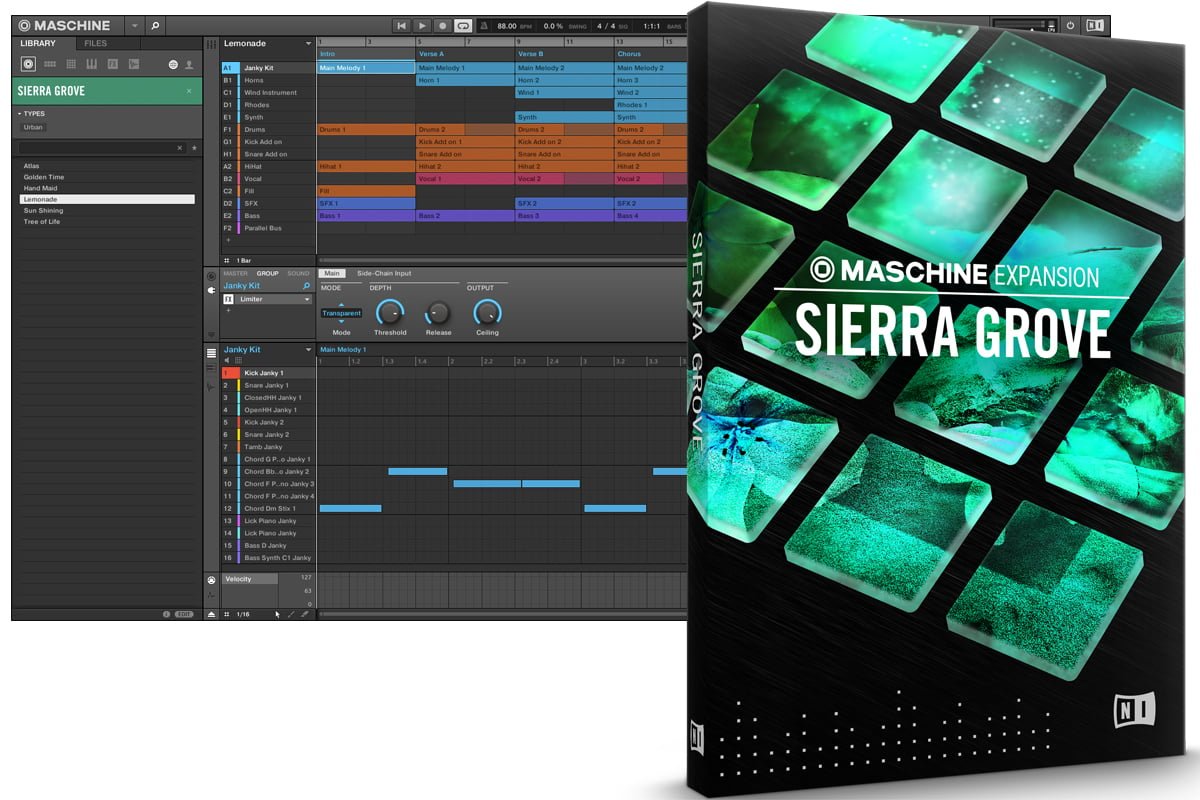Viewport: 1200px width, 800px height.
Task: Toggle factory content globe icon
Action: [173, 64]
